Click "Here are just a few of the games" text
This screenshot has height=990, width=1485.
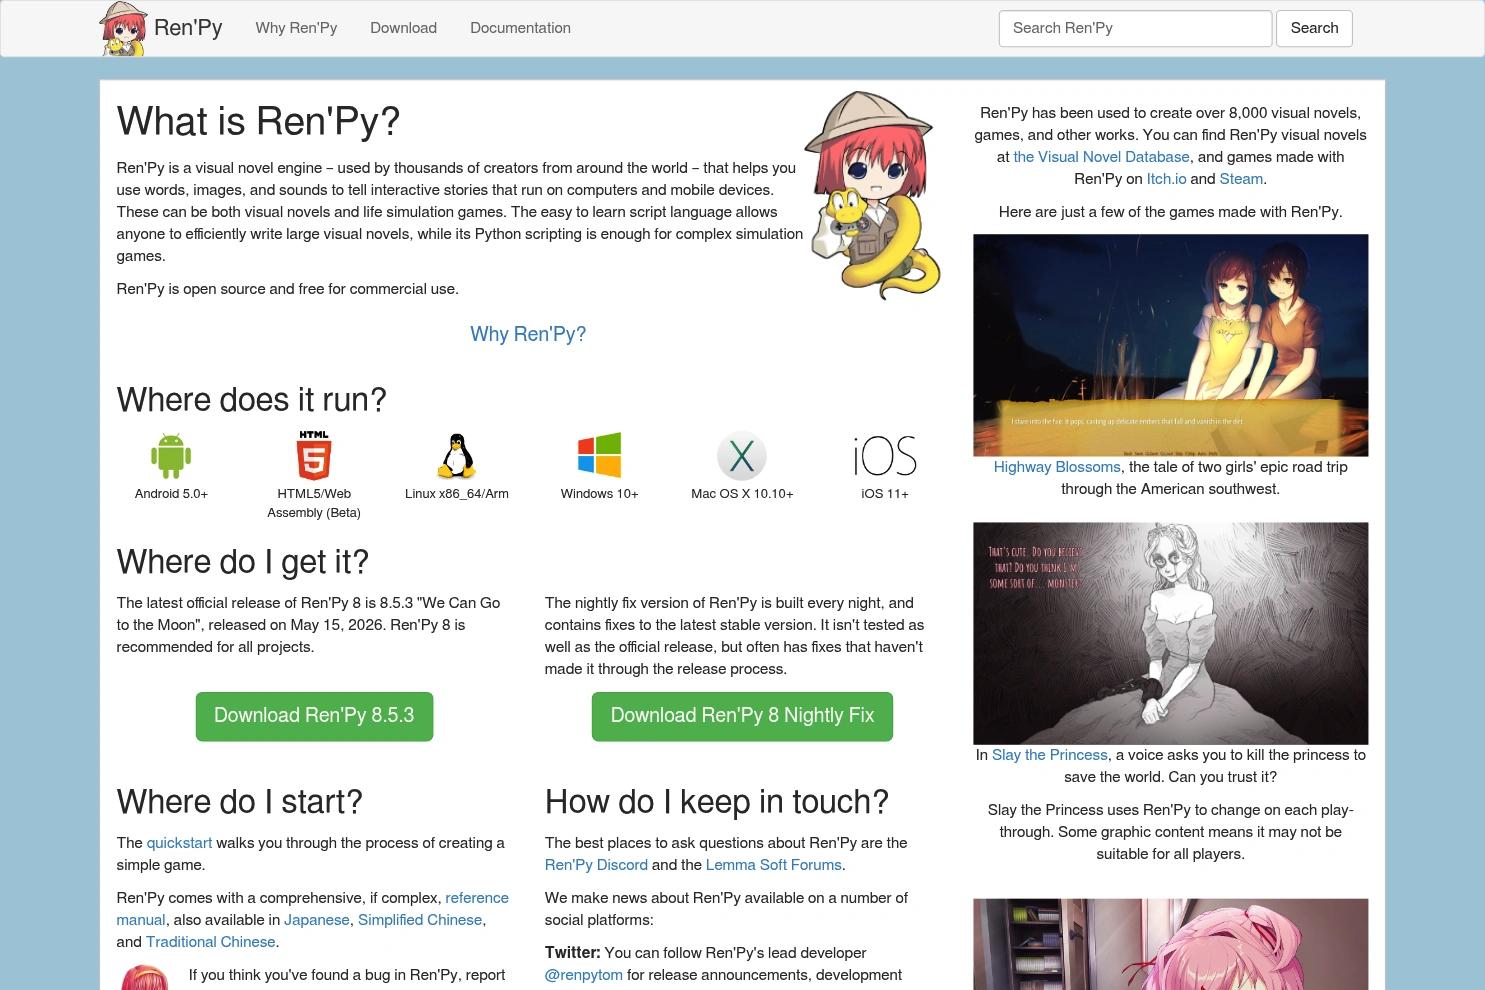click(1170, 212)
